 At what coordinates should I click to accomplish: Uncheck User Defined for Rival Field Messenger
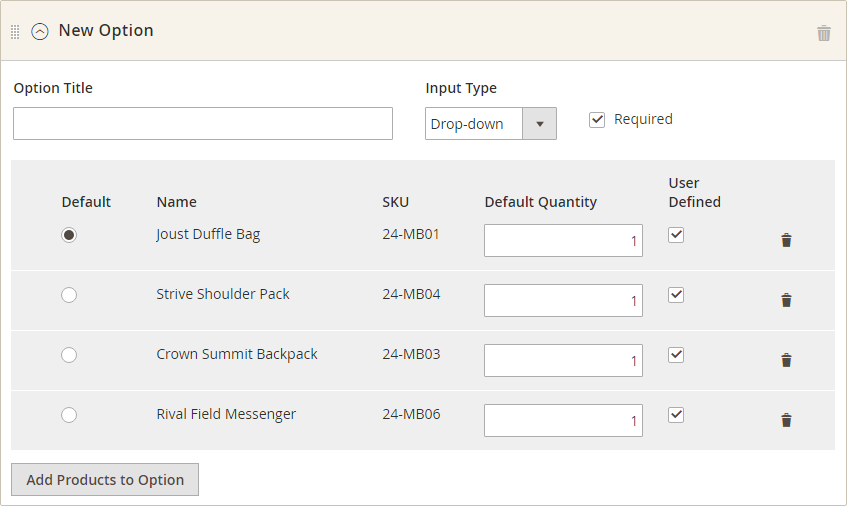[676, 415]
